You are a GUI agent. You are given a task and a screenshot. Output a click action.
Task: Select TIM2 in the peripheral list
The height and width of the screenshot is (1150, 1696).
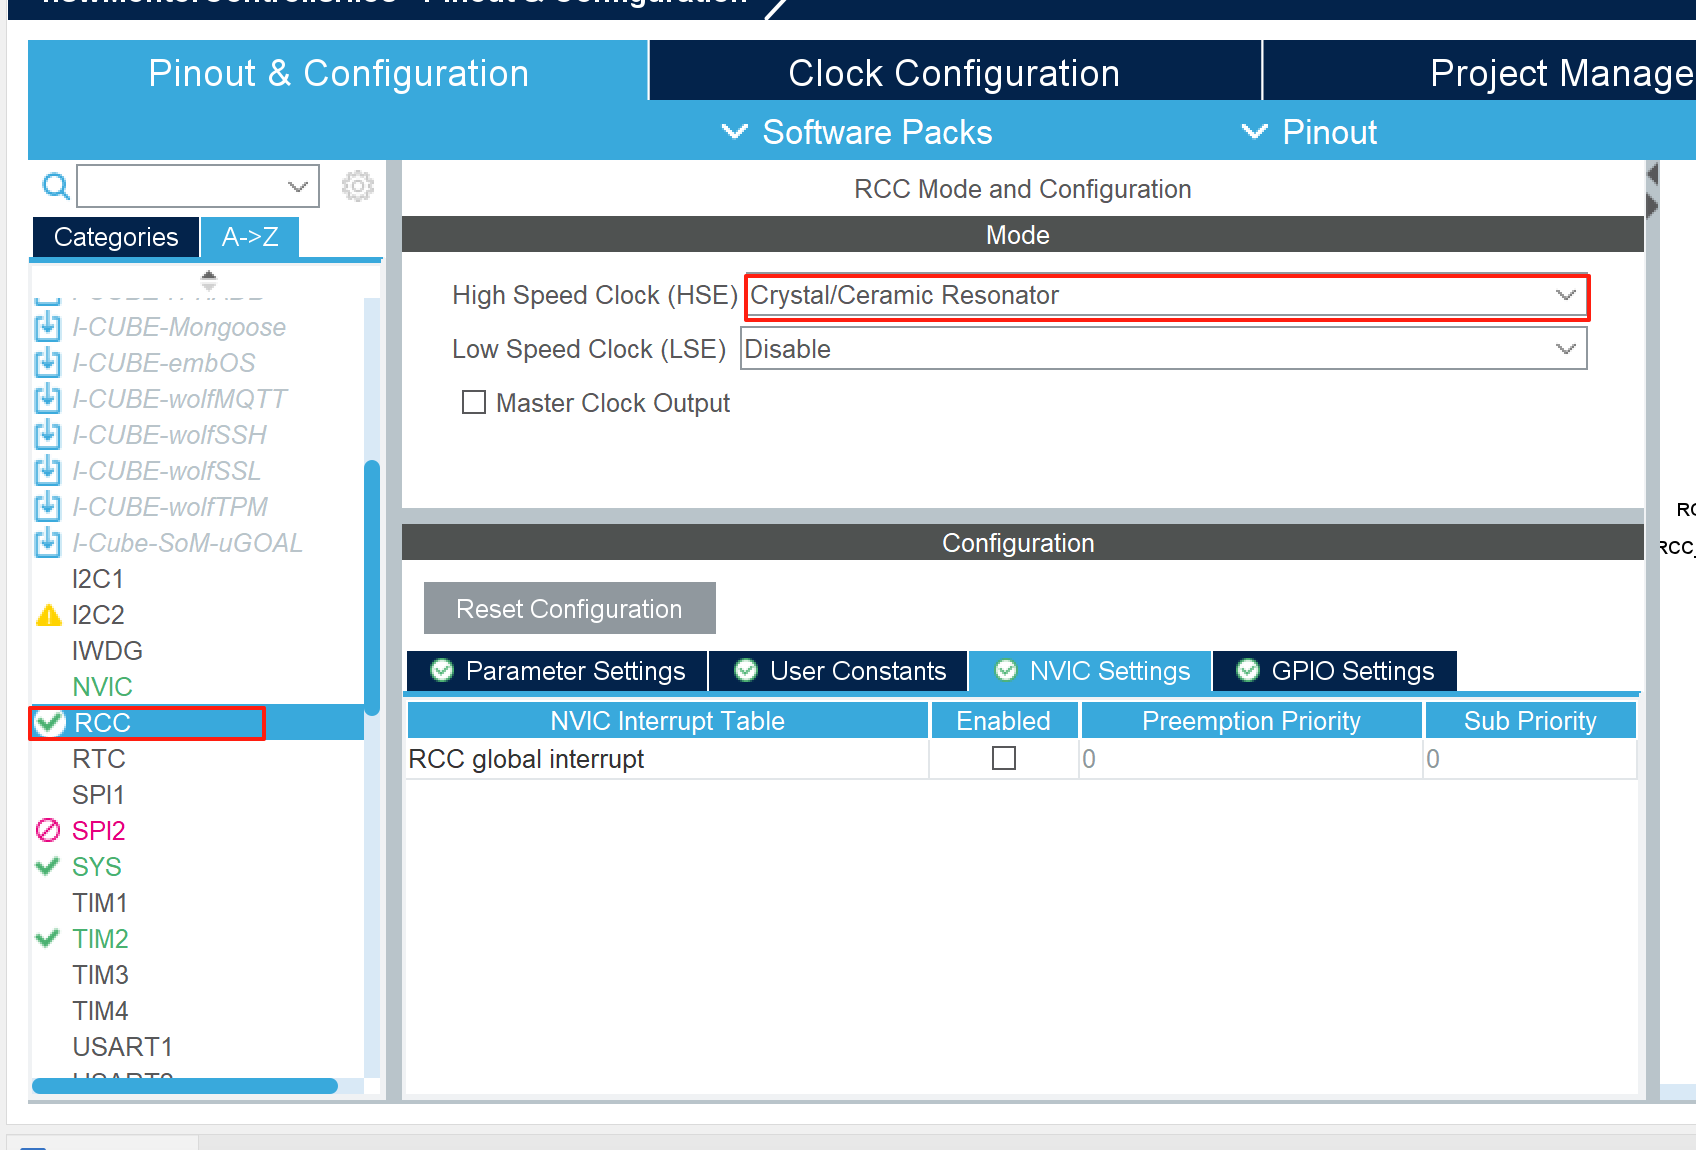coord(100,939)
